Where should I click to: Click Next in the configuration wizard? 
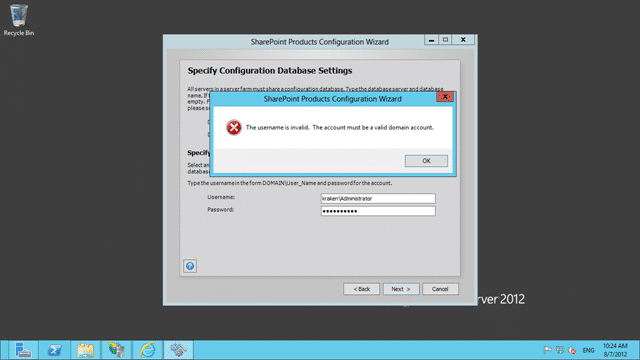pos(401,289)
